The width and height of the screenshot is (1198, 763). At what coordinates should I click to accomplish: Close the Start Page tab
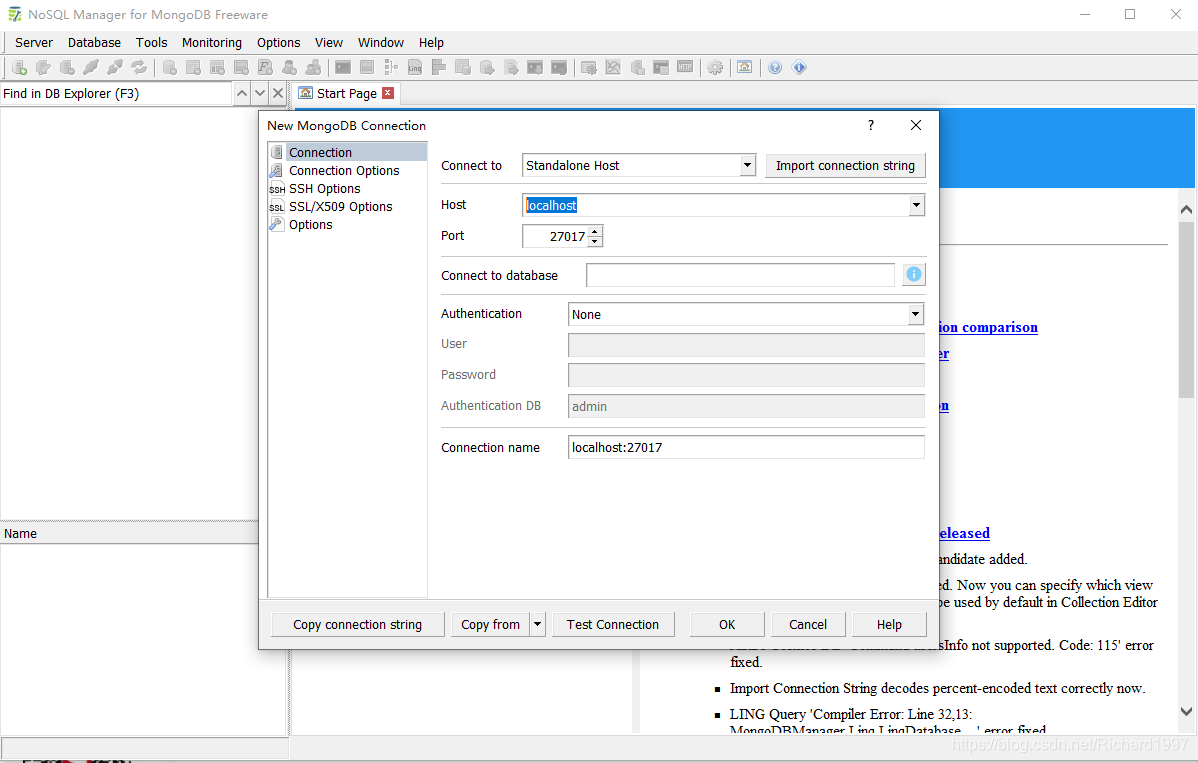coord(388,92)
